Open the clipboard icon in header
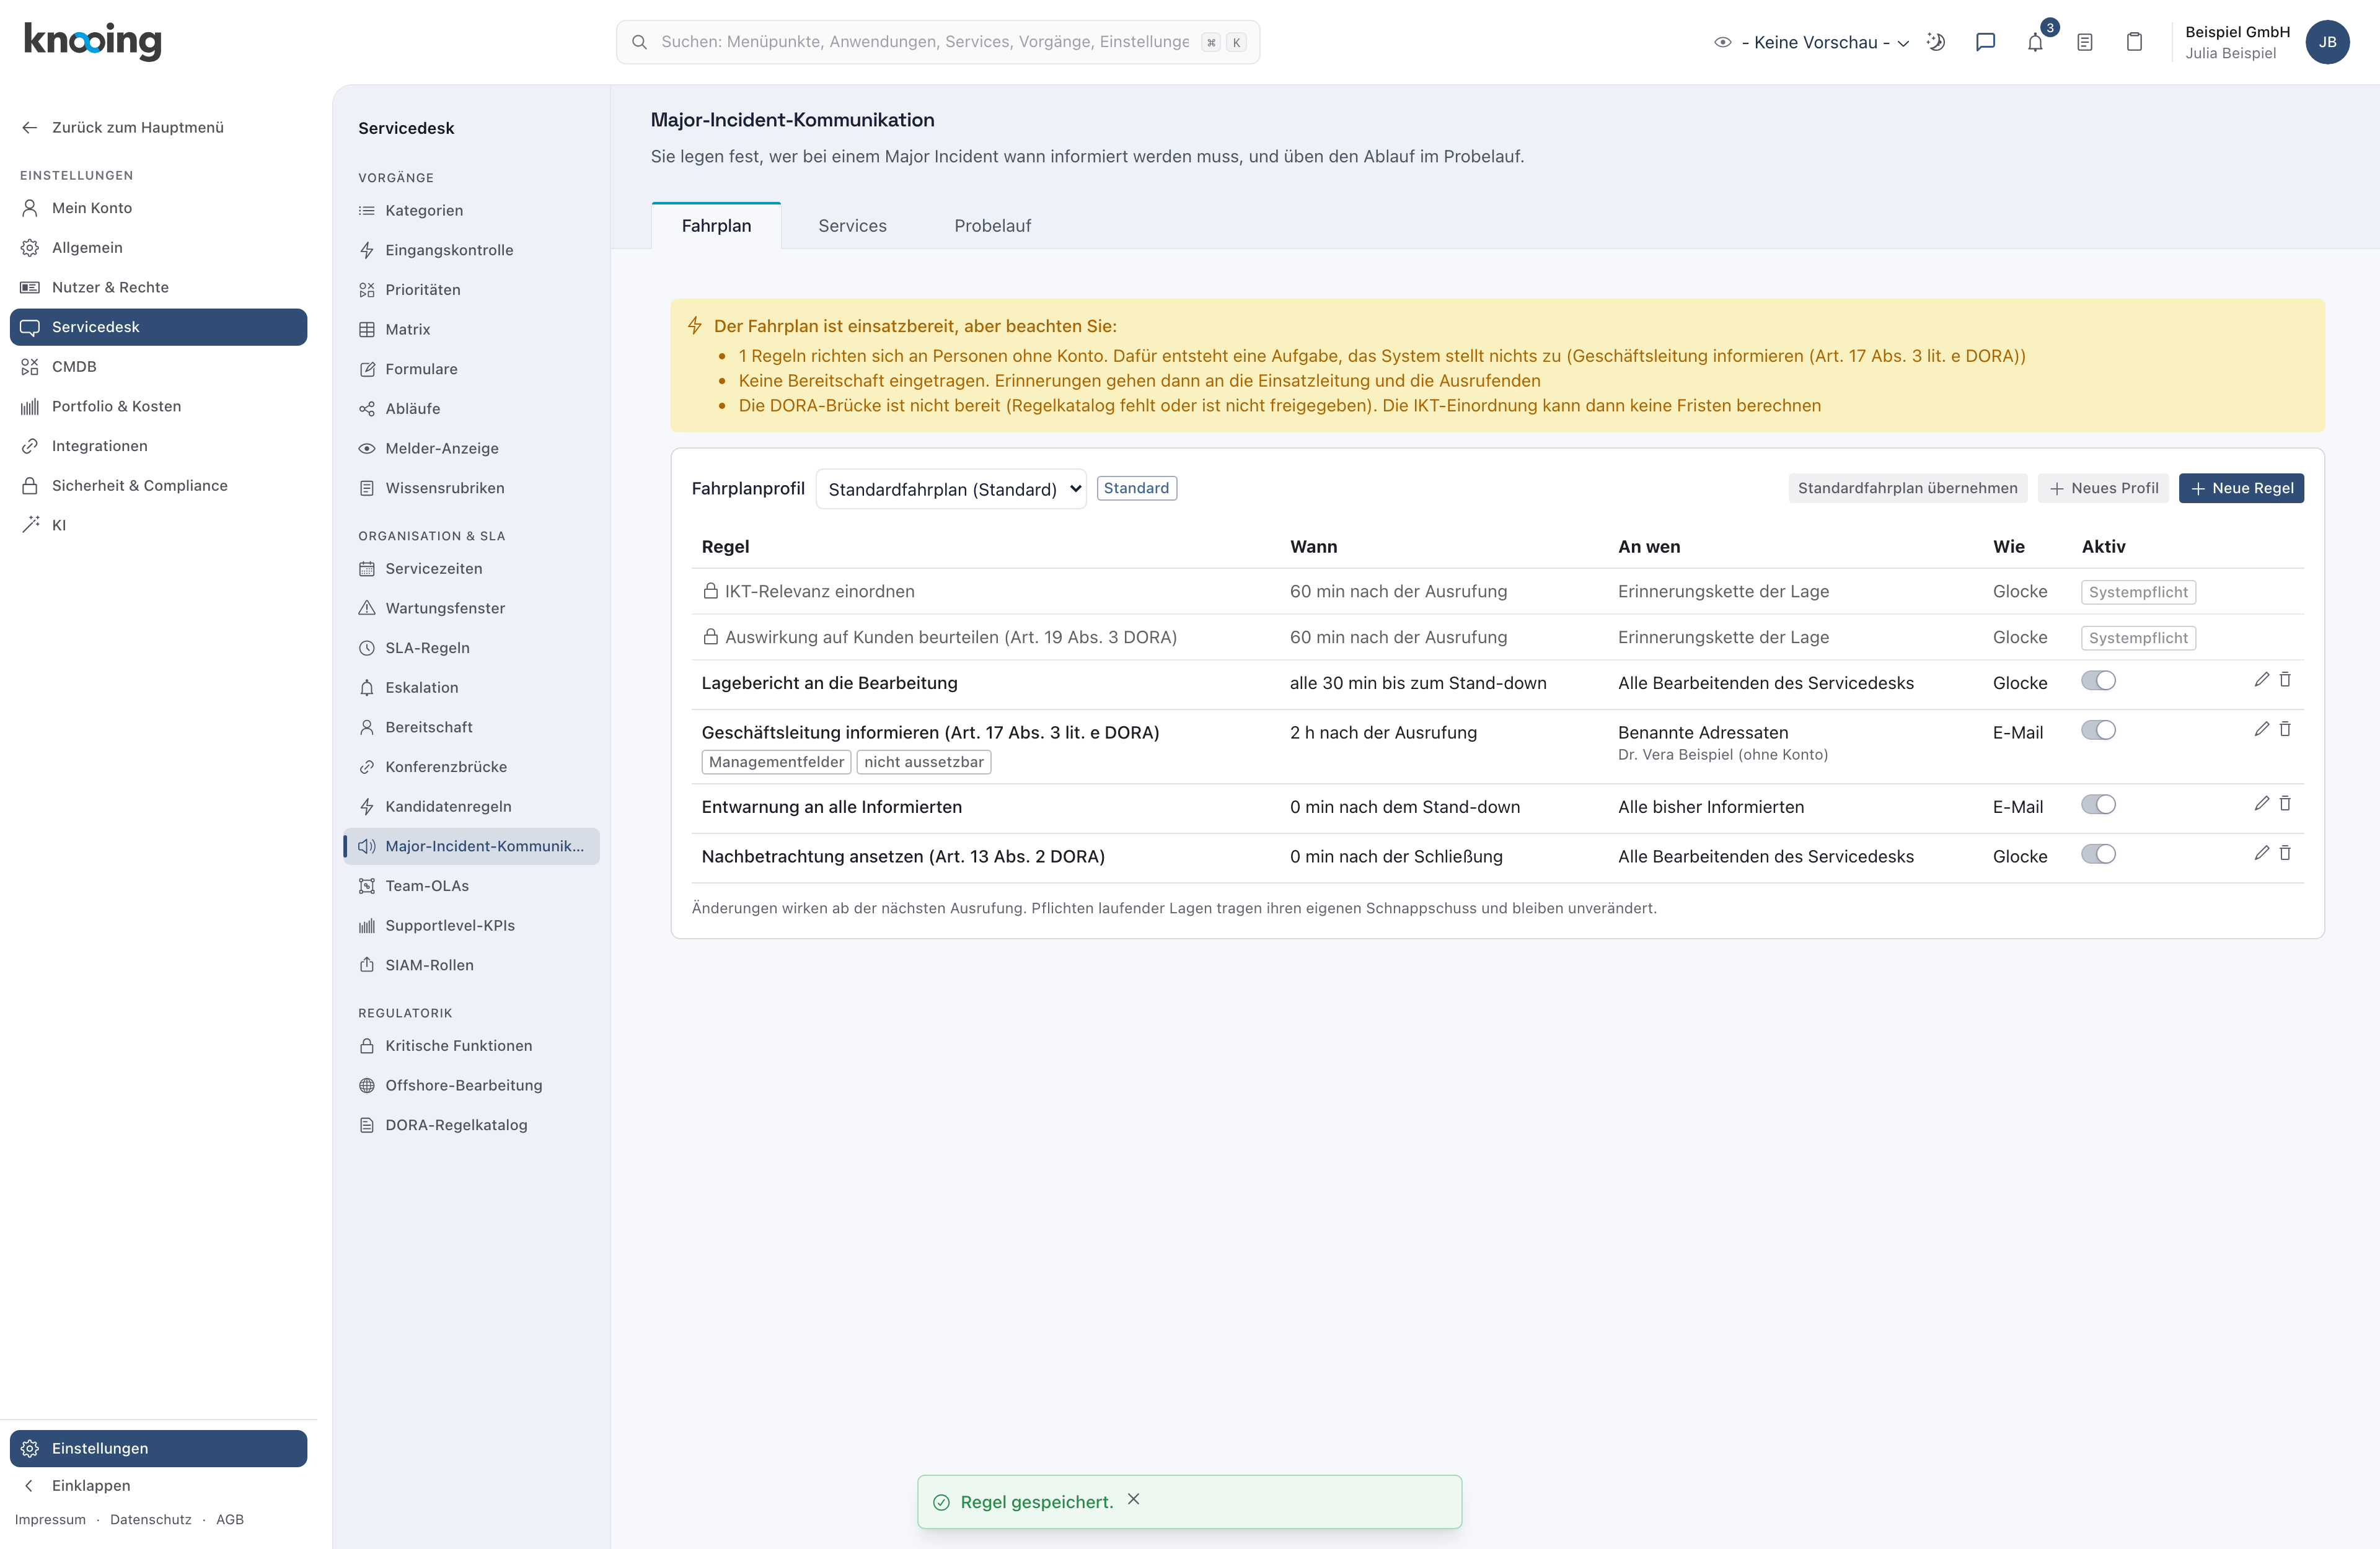Image resolution: width=2380 pixels, height=1549 pixels. point(2134,42)
